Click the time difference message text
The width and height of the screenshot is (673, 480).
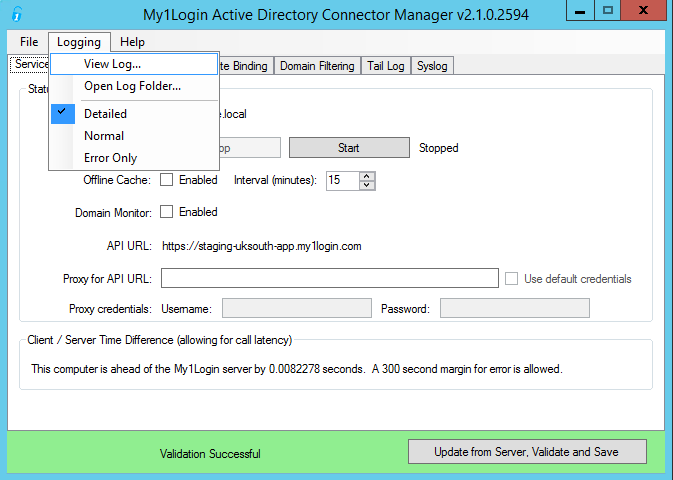297,369
